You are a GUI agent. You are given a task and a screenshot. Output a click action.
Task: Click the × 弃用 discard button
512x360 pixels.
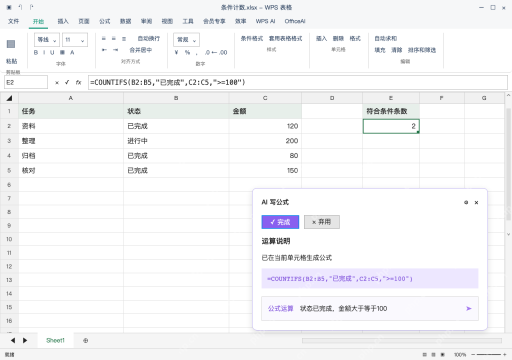(322, 222)
